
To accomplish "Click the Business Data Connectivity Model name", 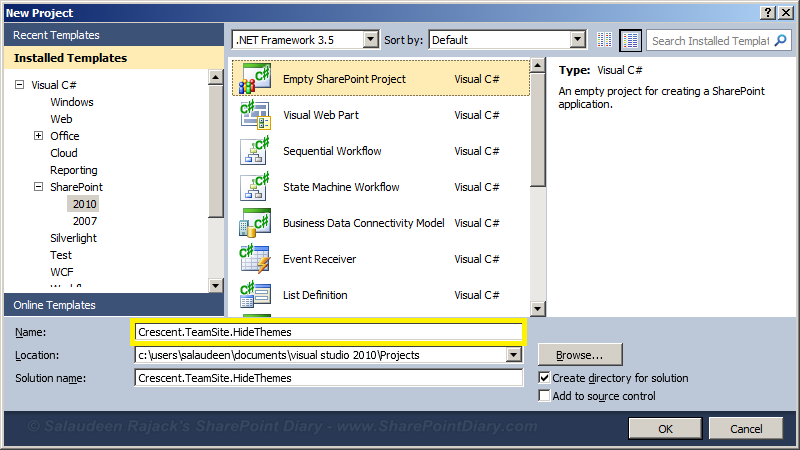I will [x=364, y=223].
